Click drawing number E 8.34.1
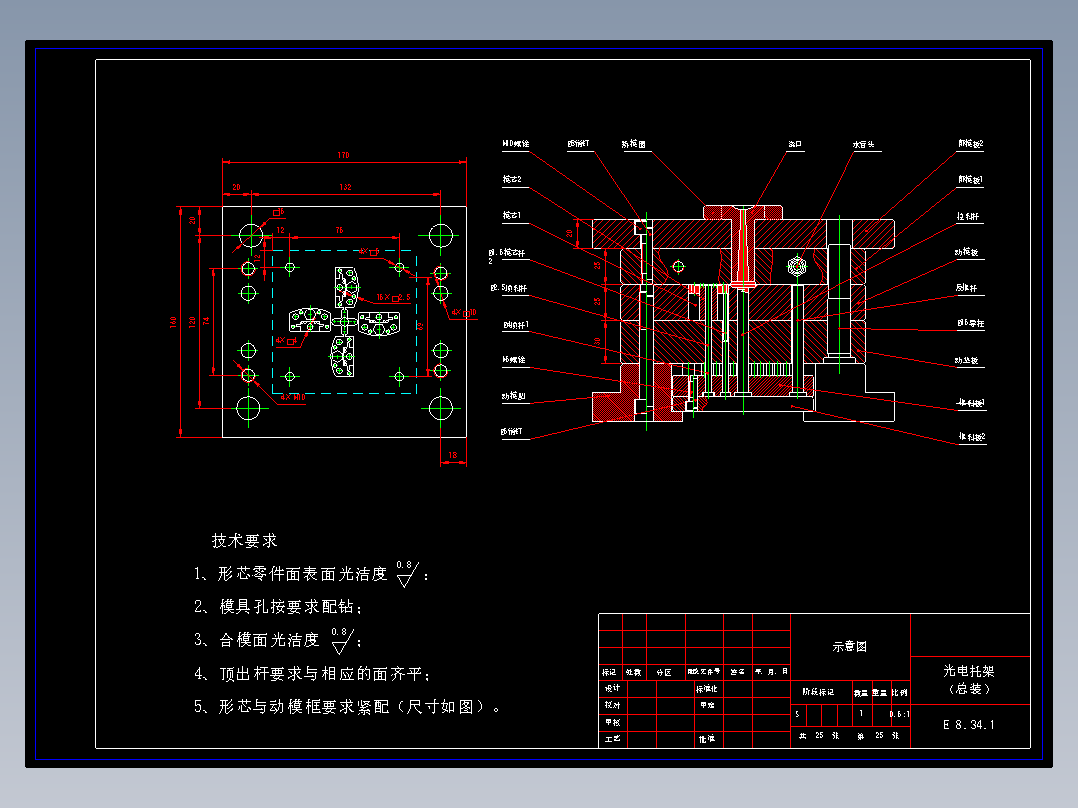This screenshot has width=1078, height=808. click(969, 725)
